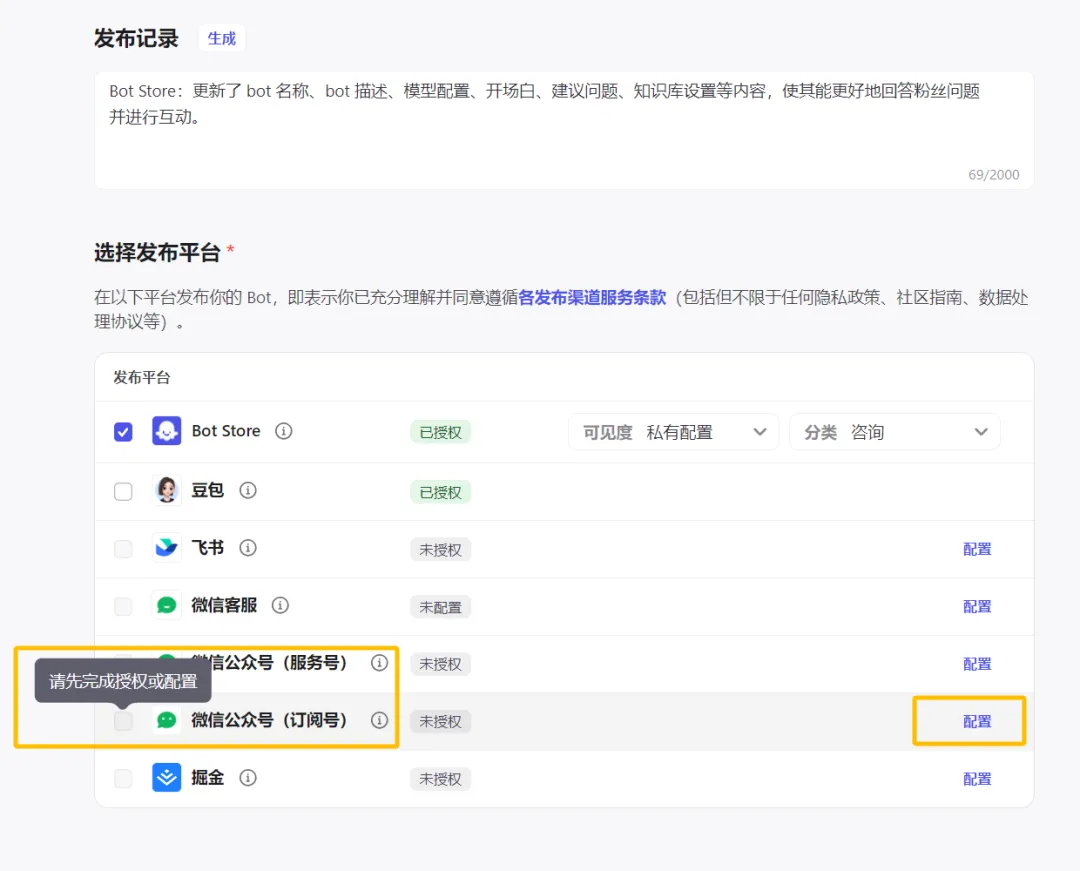Click 配置 link in 掘金 row

tap(976, 779)
